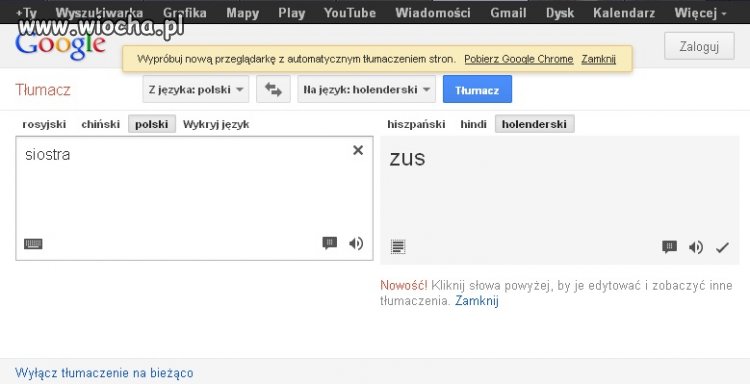This screenshot has height=384, width=750.
Task: Open Wiadomości in top bar
Action: 433,13
